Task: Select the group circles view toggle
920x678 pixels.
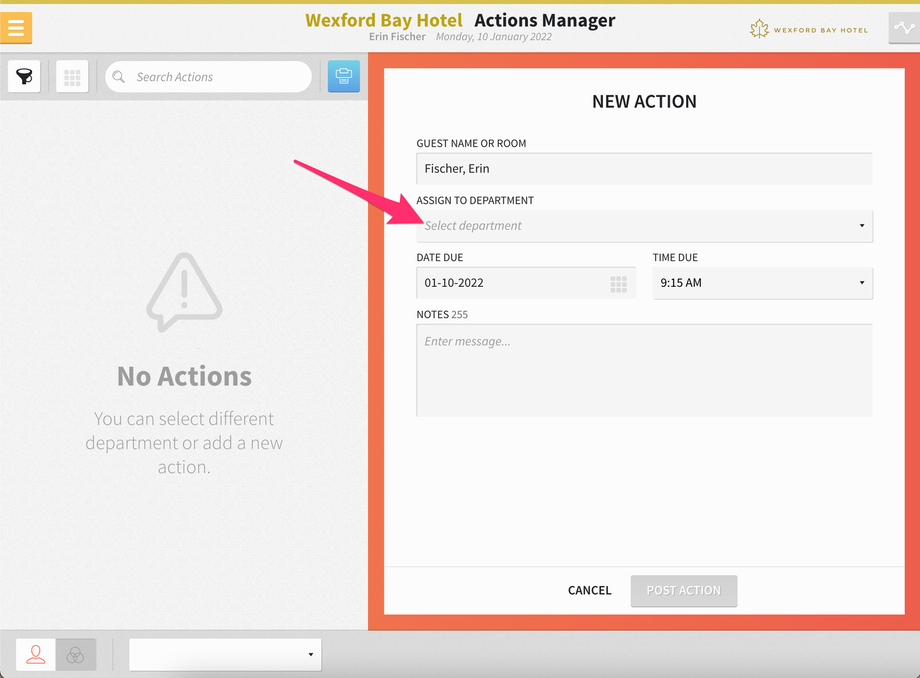Action: coord(76,655)
